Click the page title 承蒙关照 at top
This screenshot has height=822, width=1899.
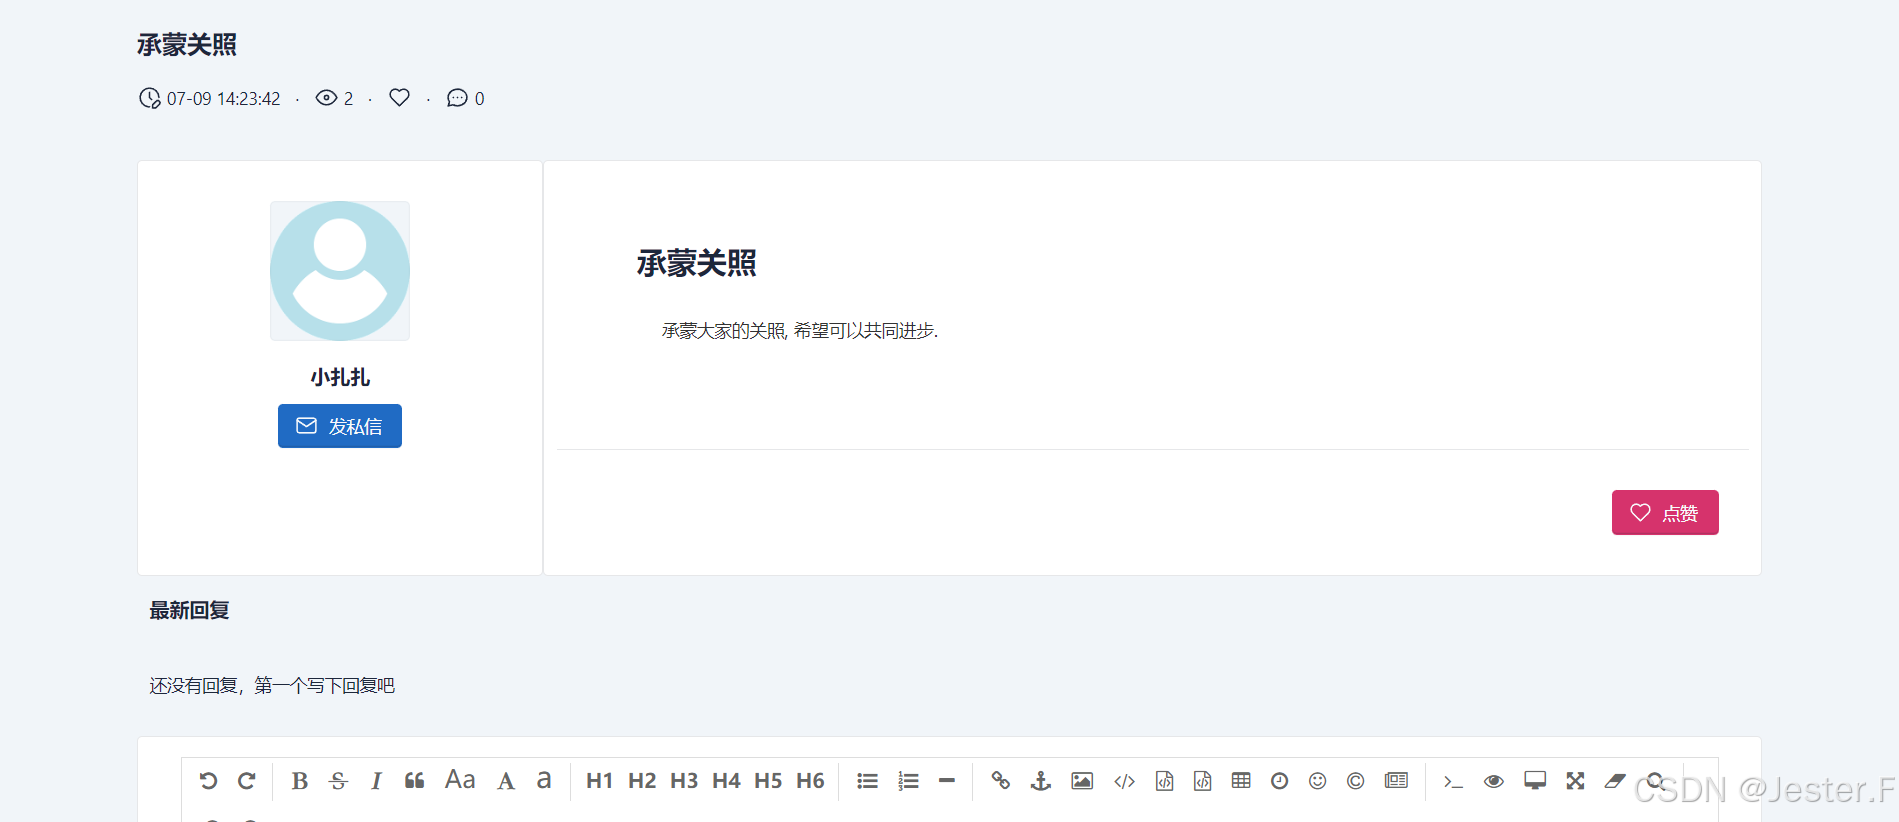(187, 45)
